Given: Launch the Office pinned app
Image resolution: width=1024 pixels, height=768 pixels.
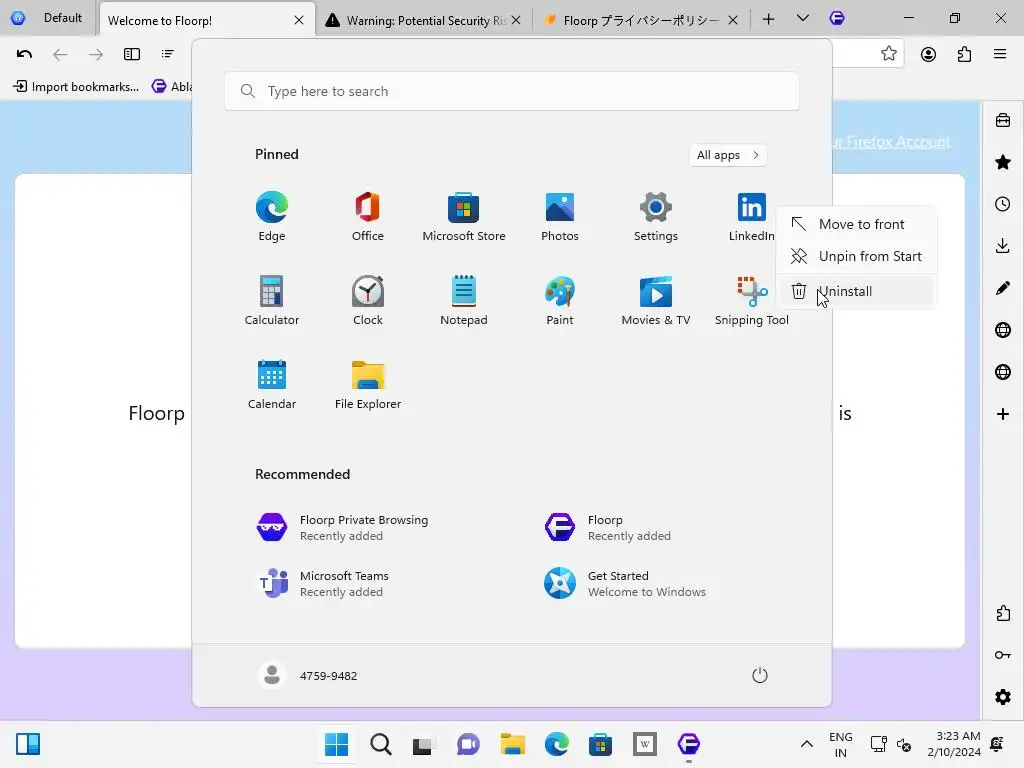Looking at the screenshot, I should (368, 217).
